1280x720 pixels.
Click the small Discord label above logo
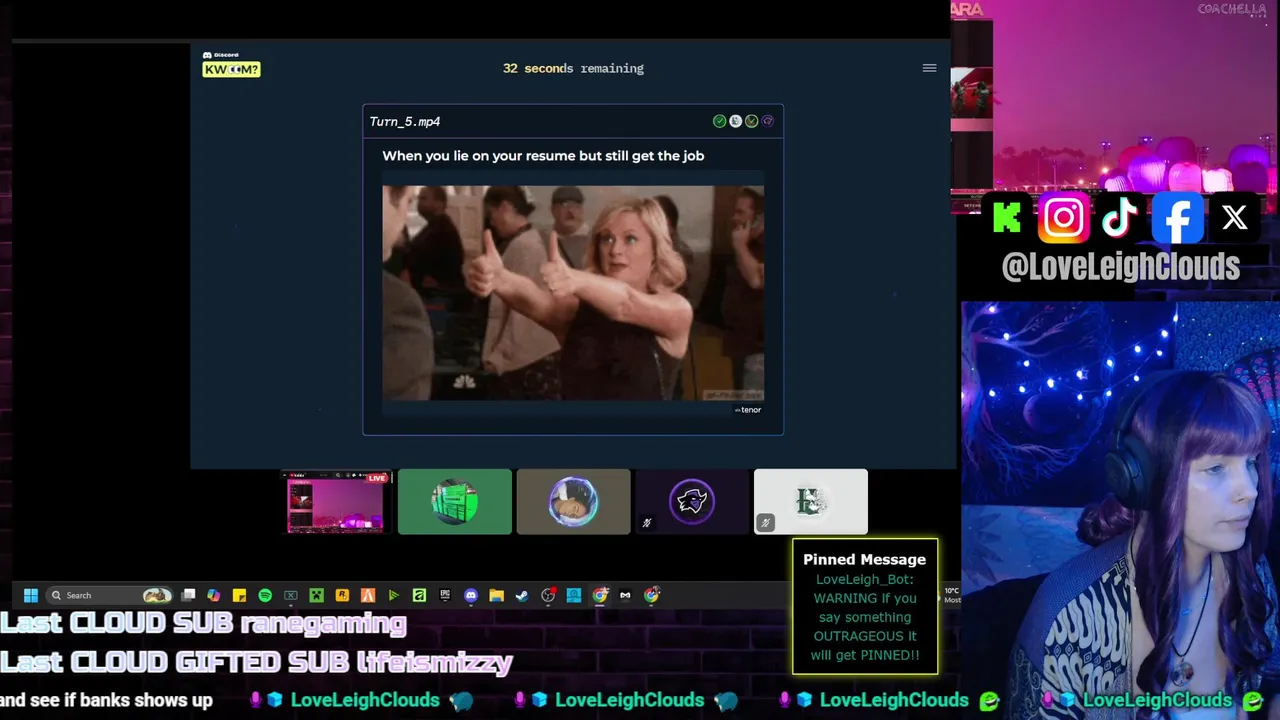(221, 55)
